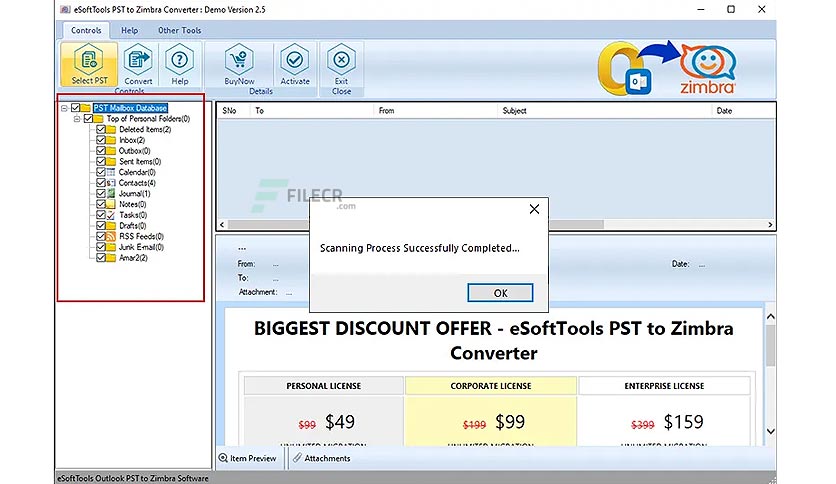836x484 pixels.
Task: Click the app icon in title bar
Action: coord(65,10)
